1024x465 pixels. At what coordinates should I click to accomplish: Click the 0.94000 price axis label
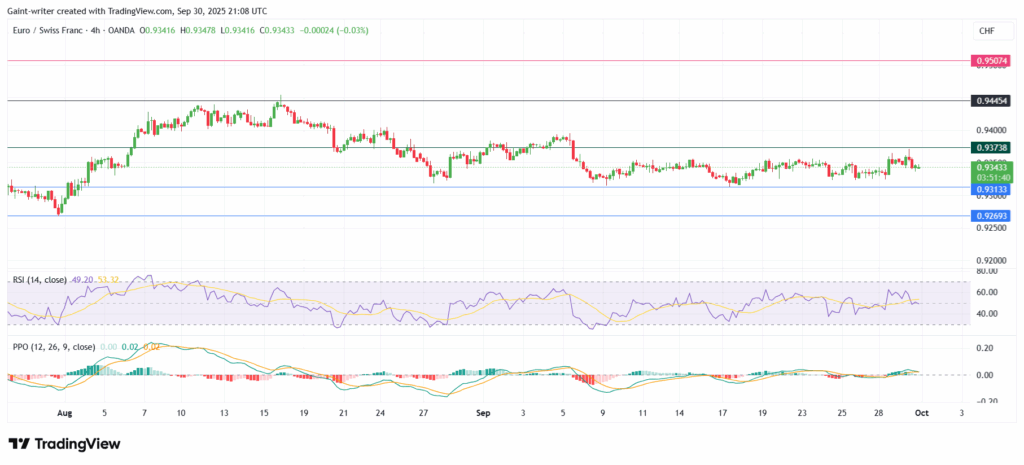(991, 129)
